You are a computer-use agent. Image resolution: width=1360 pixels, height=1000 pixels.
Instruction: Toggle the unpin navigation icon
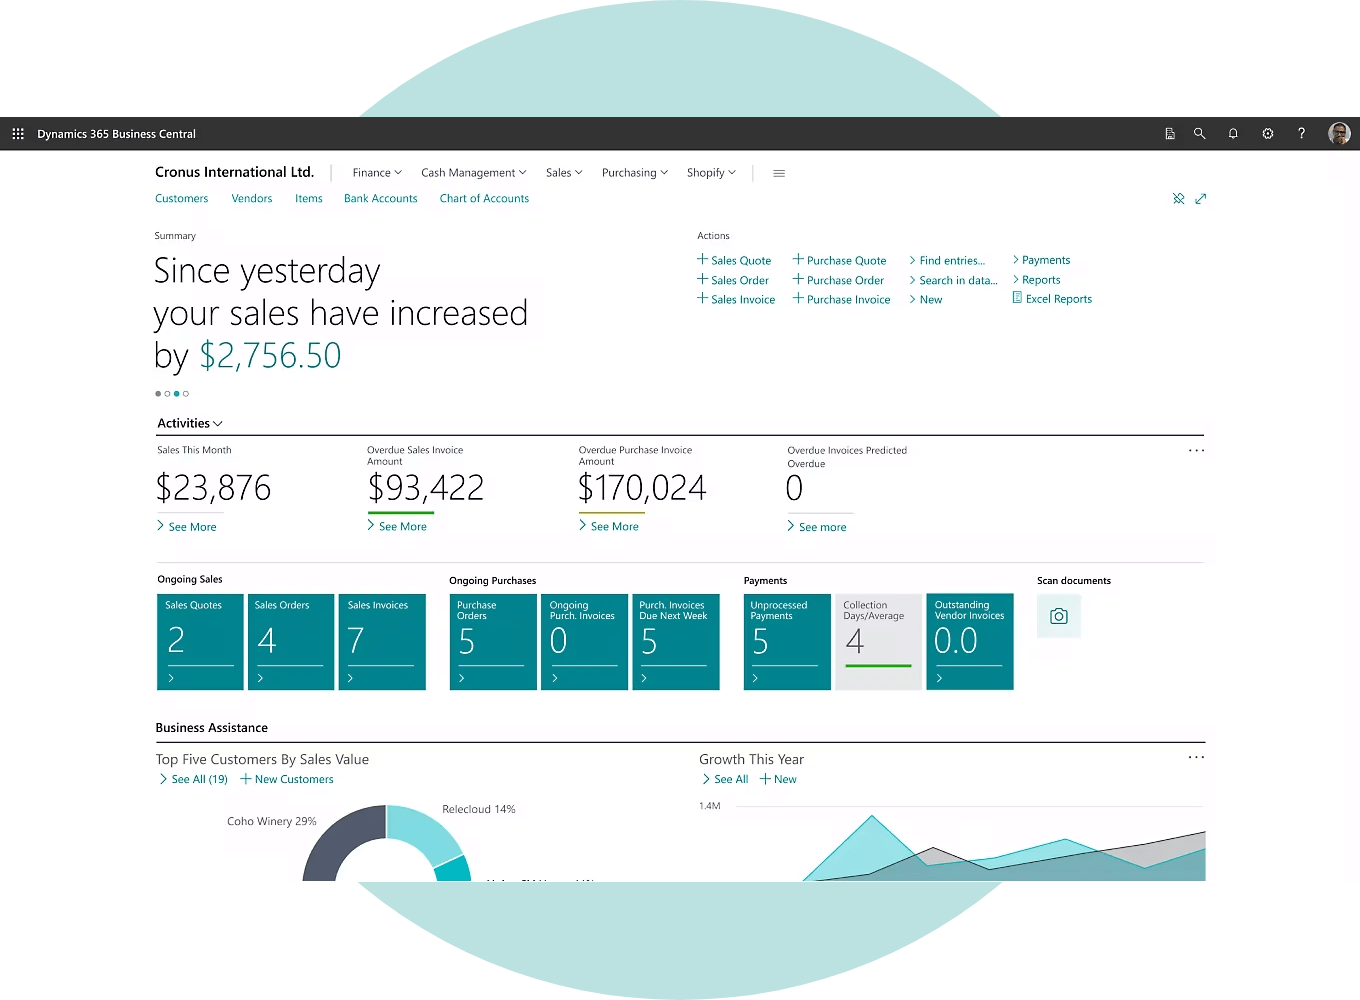1178,198
